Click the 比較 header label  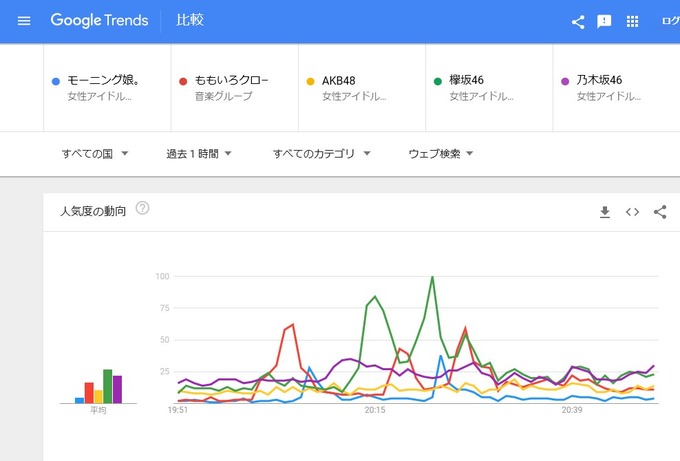tap(189, 21)
